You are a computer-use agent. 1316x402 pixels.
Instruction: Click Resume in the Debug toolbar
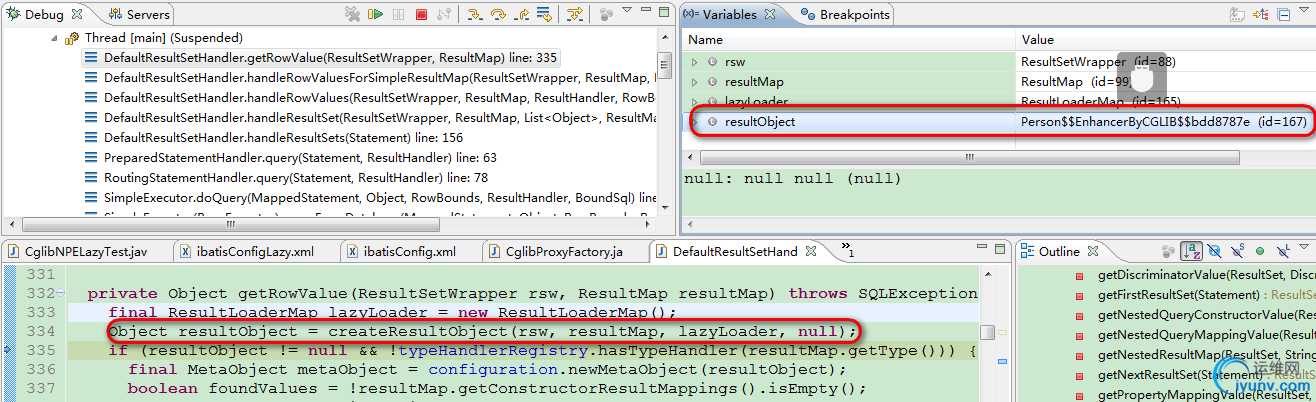[375, 14]
